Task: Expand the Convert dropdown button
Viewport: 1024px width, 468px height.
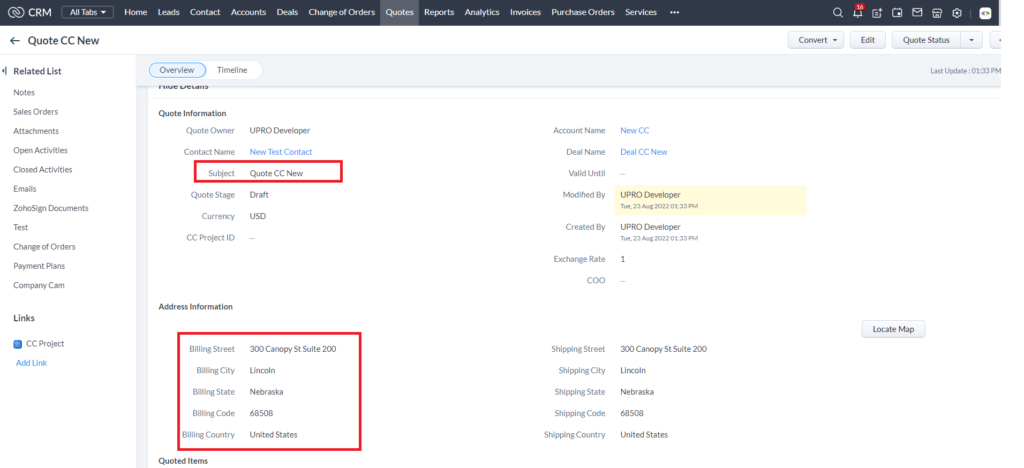Action: (x=816, y=40)
